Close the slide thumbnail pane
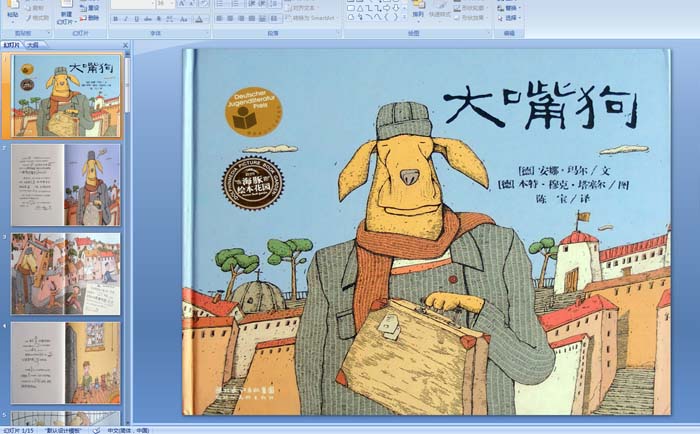 (x=125, y=45)
